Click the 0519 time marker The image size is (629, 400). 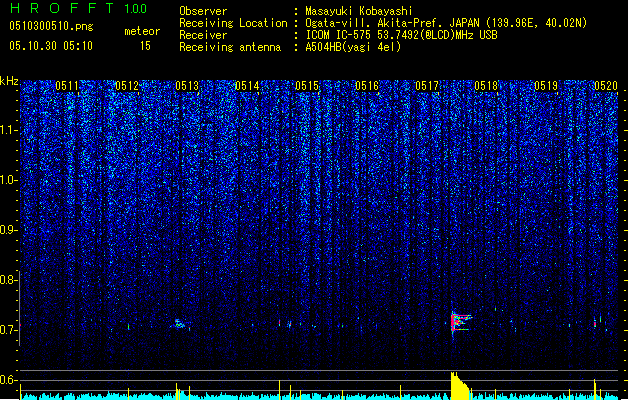pos(546,86)
